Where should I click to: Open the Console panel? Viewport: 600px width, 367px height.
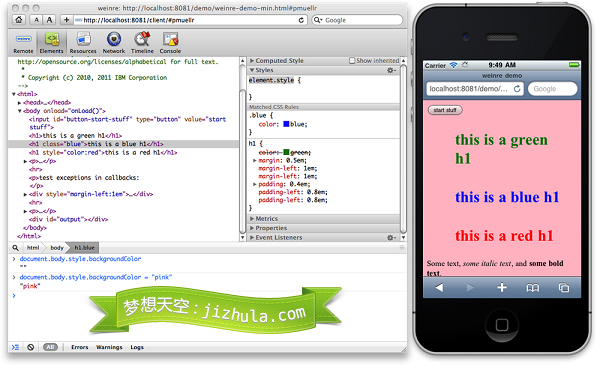point(170,42)
